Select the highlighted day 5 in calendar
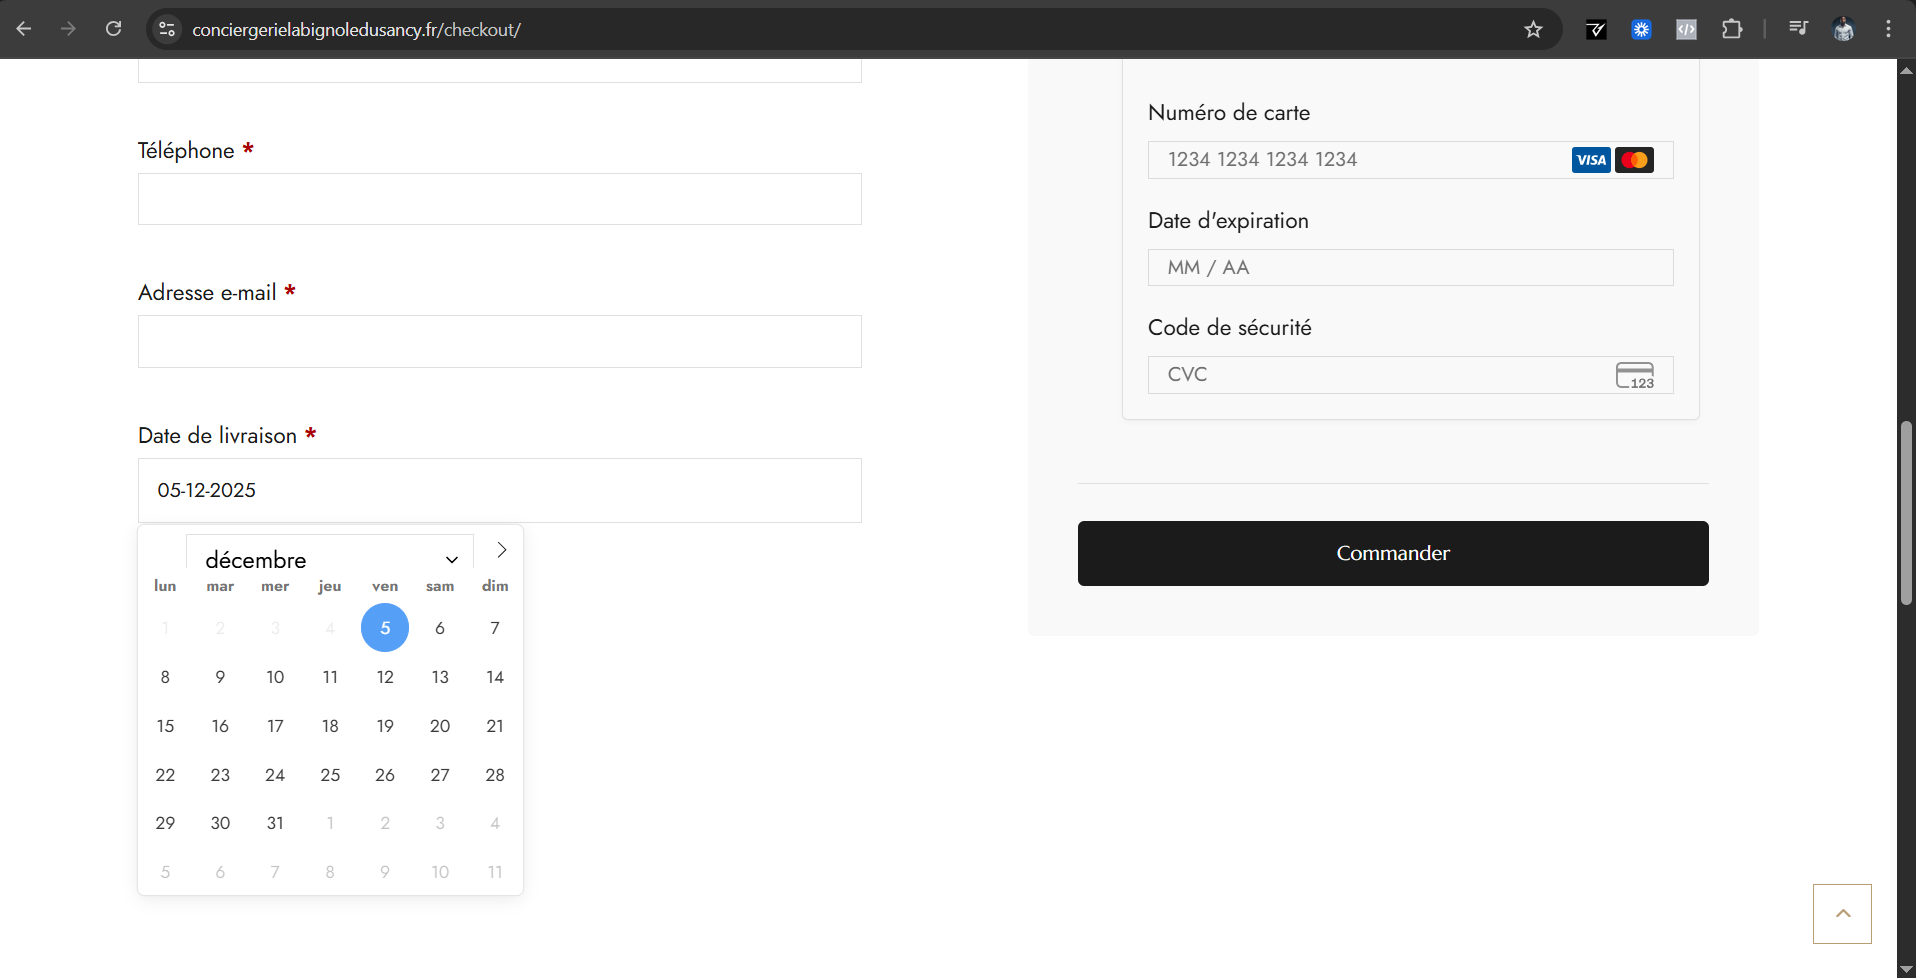 (x=385, y=628)
